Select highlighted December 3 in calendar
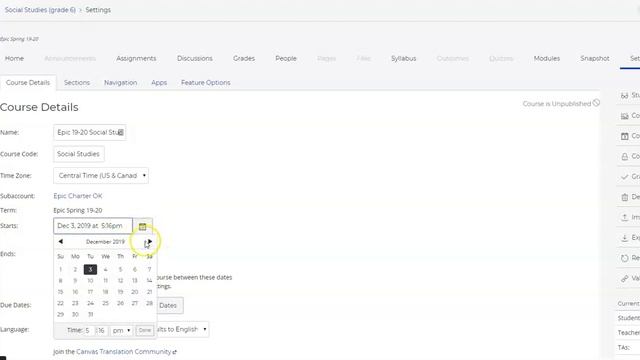 (x=90, y=269)
